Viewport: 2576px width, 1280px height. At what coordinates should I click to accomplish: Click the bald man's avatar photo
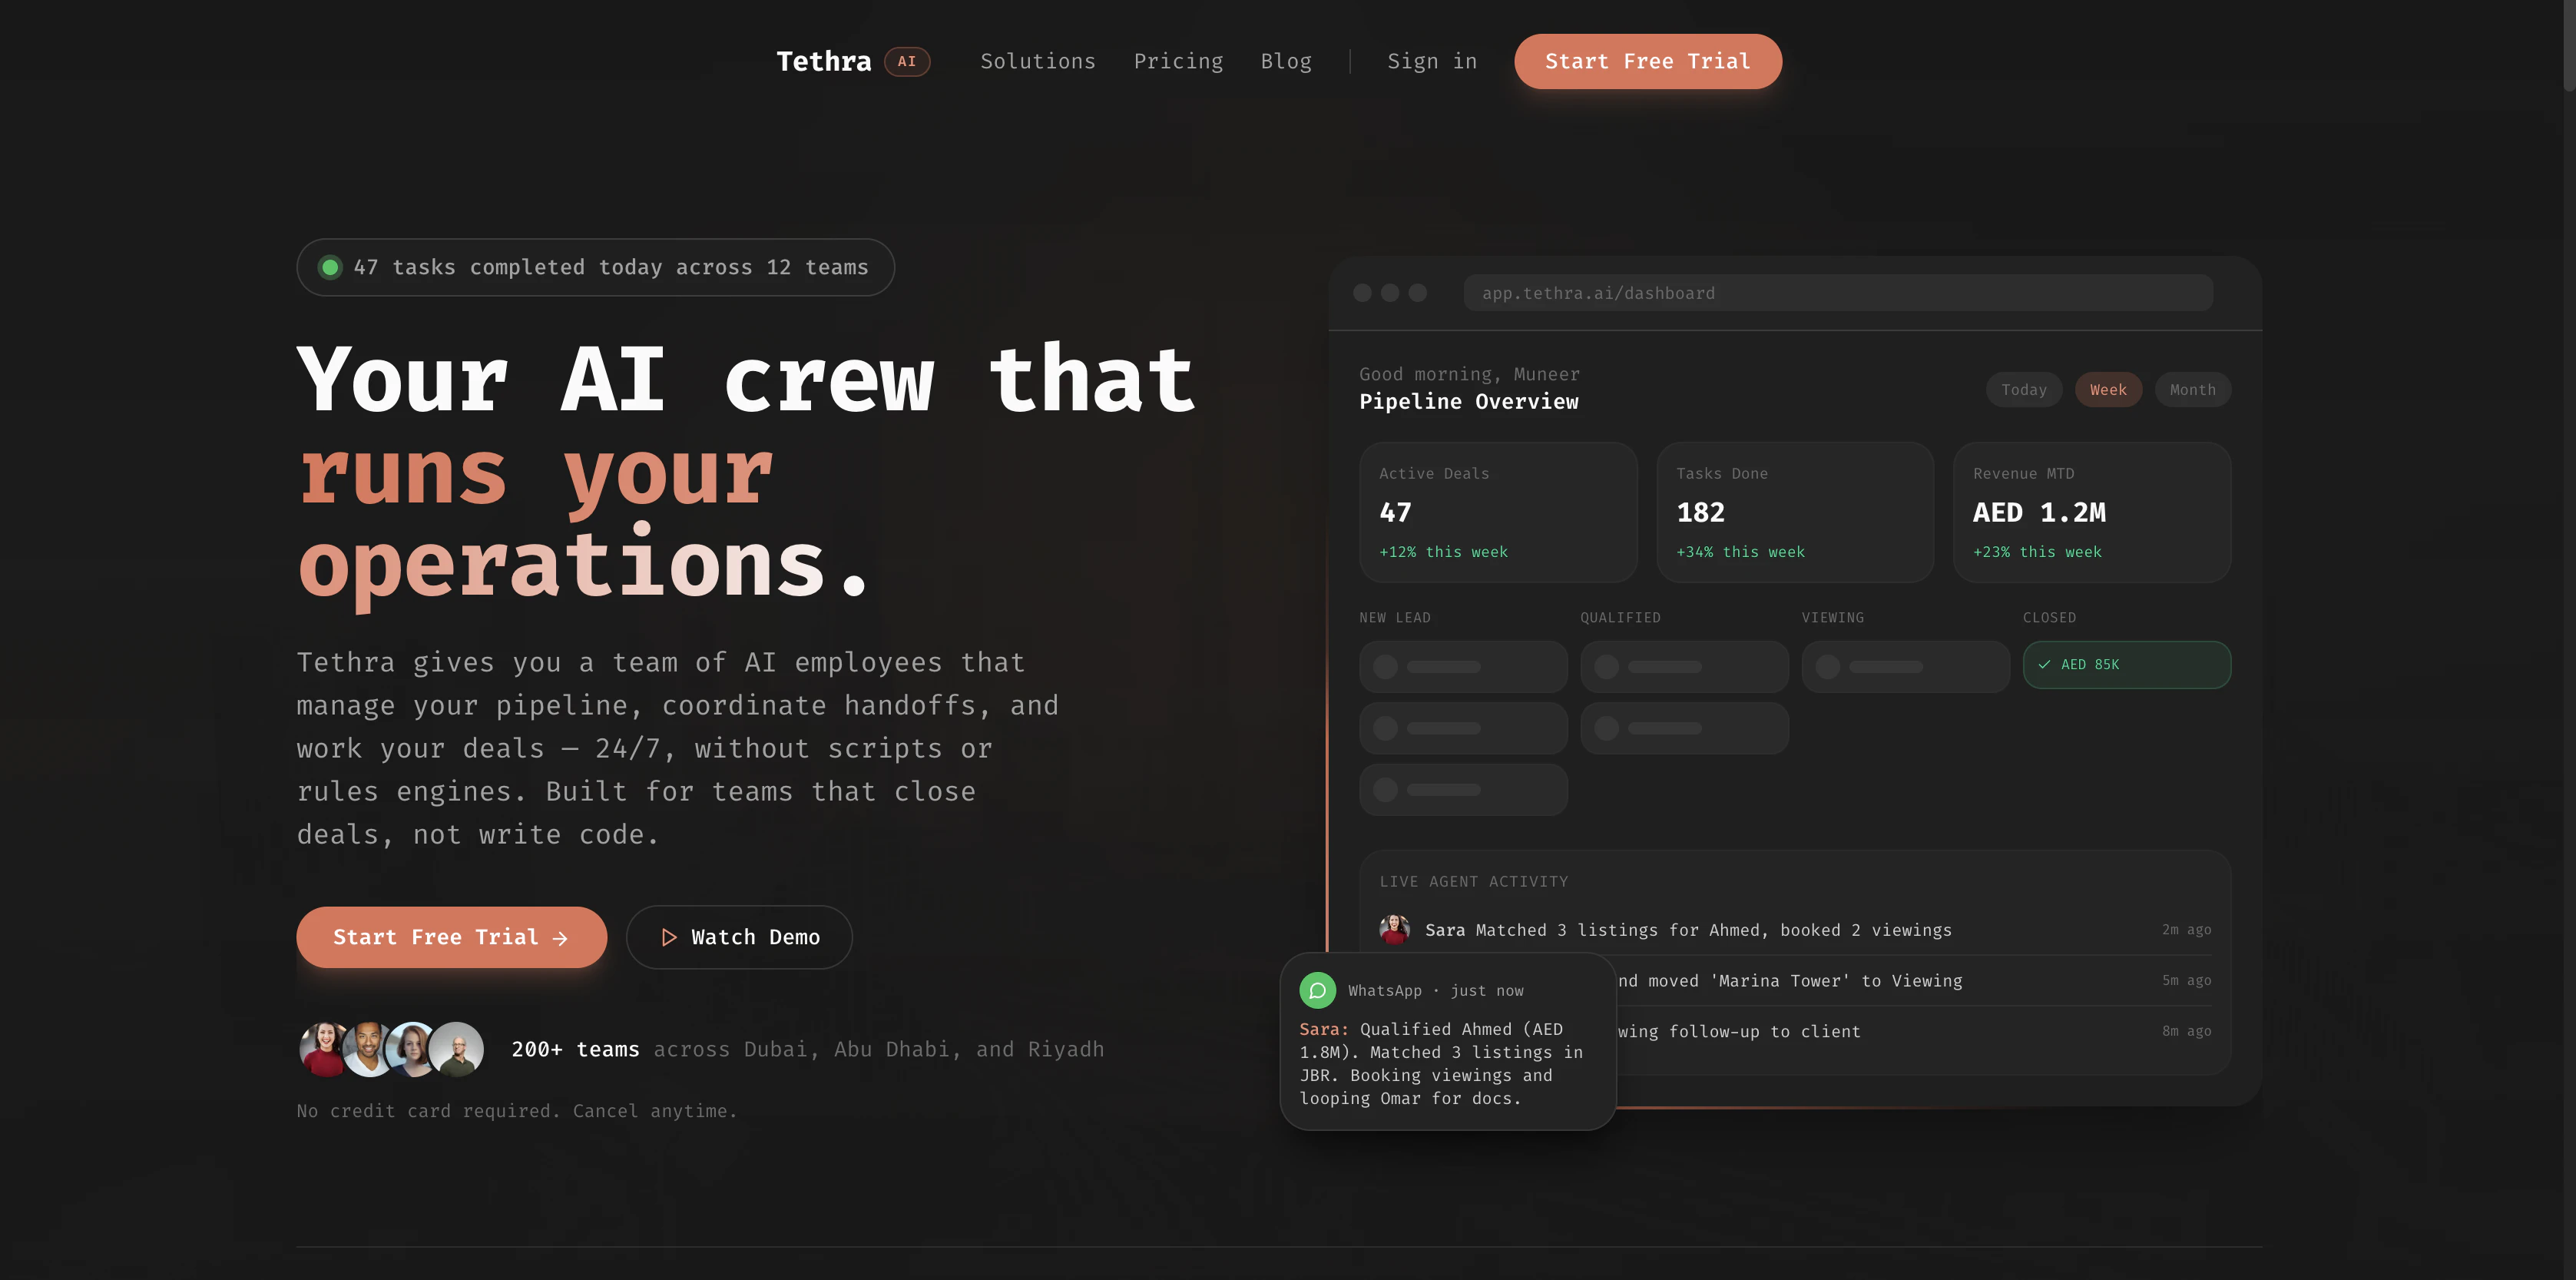coord(458,1049)
